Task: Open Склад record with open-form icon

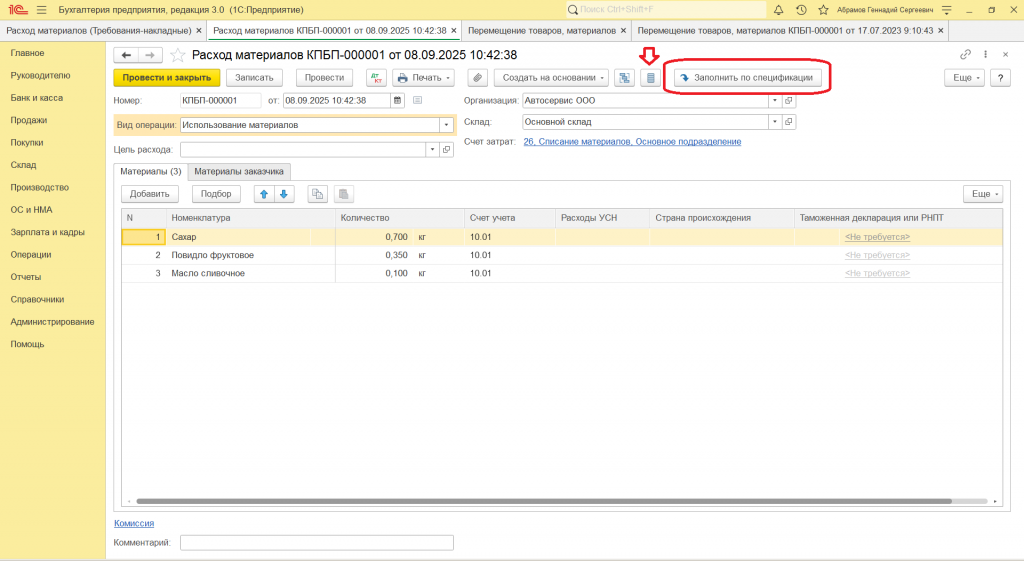Action: pos(789,122)
